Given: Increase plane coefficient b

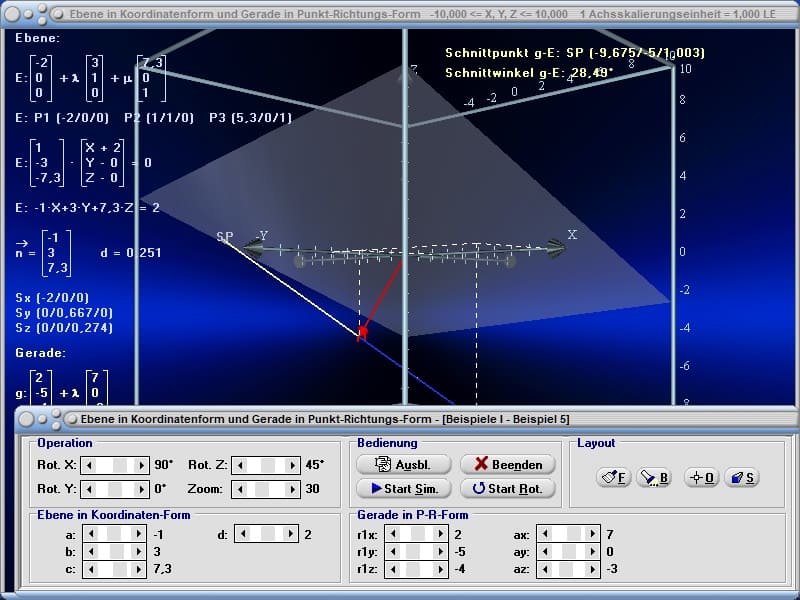Looking at the screenshot, I should [x=139, y=552].
